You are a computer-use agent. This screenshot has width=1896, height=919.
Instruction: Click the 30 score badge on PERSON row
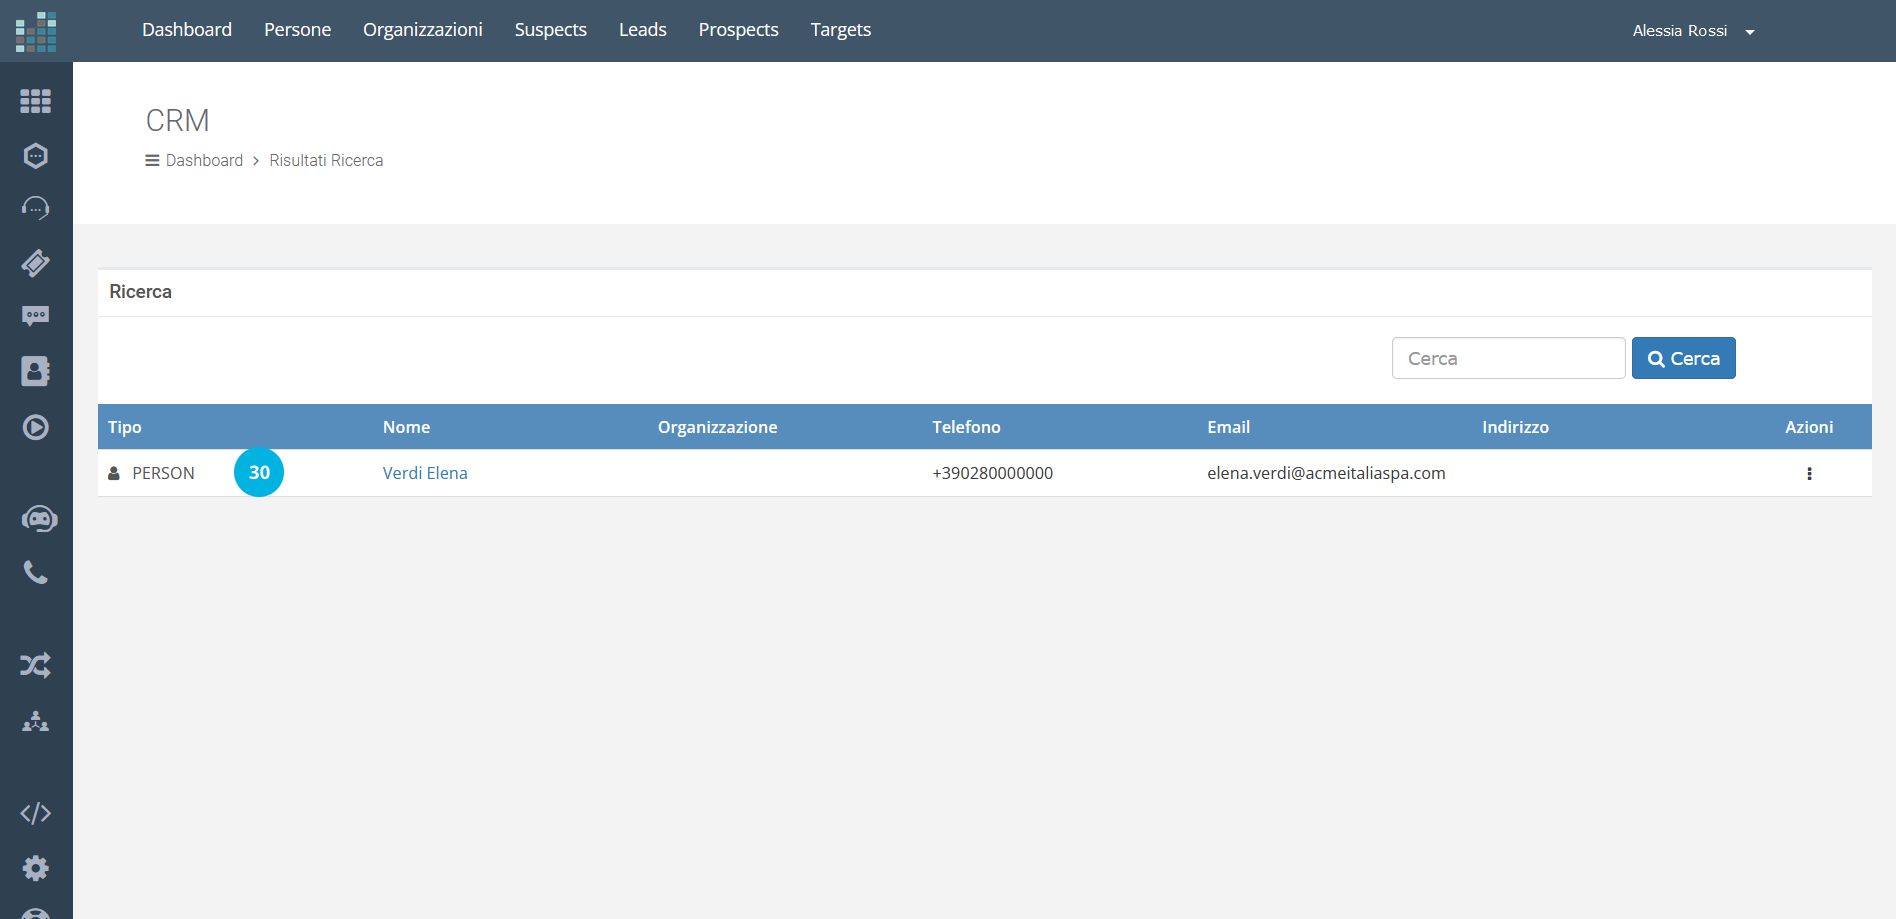pyautogui.click(x=259, y=472)
